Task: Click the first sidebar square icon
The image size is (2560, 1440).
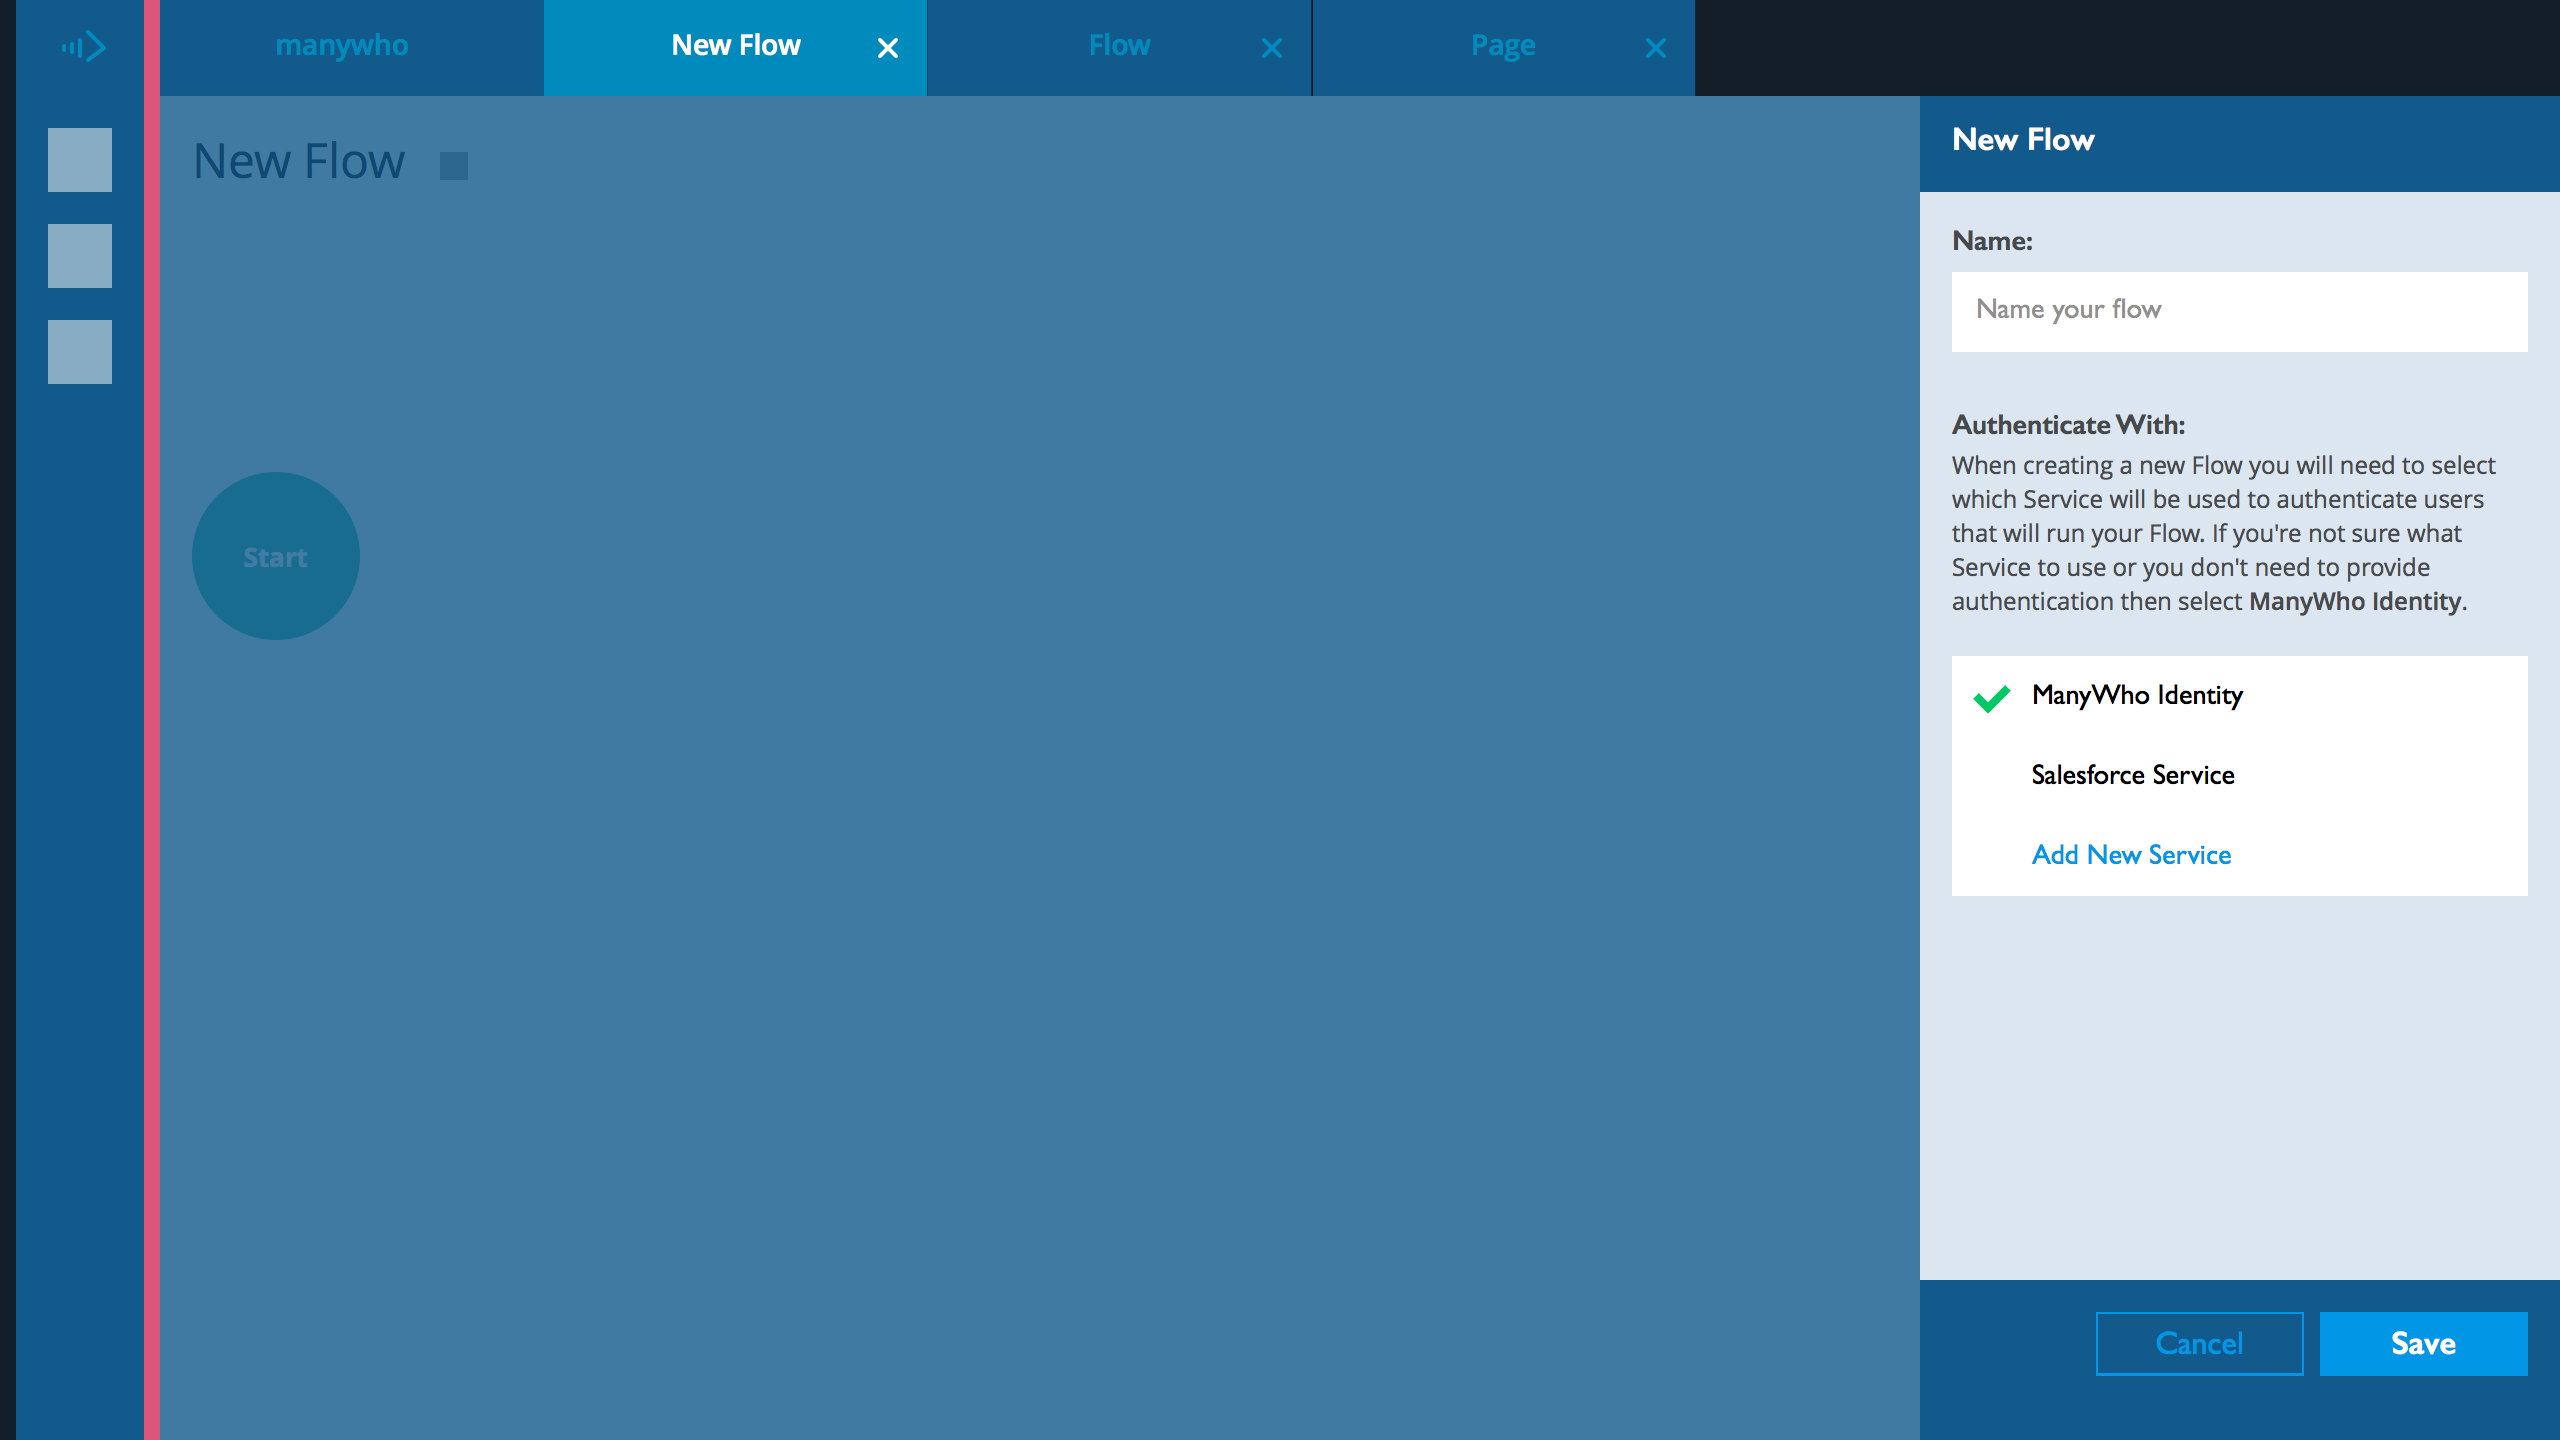Action: point(80,160)
